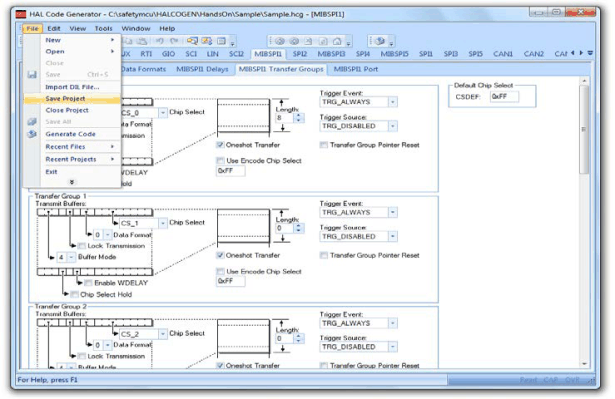The width and height of the screenshot is (615, 399).
Task: Toggle Use Encode Chip Select above Transfer Group 1
Action: pos(220,160)
